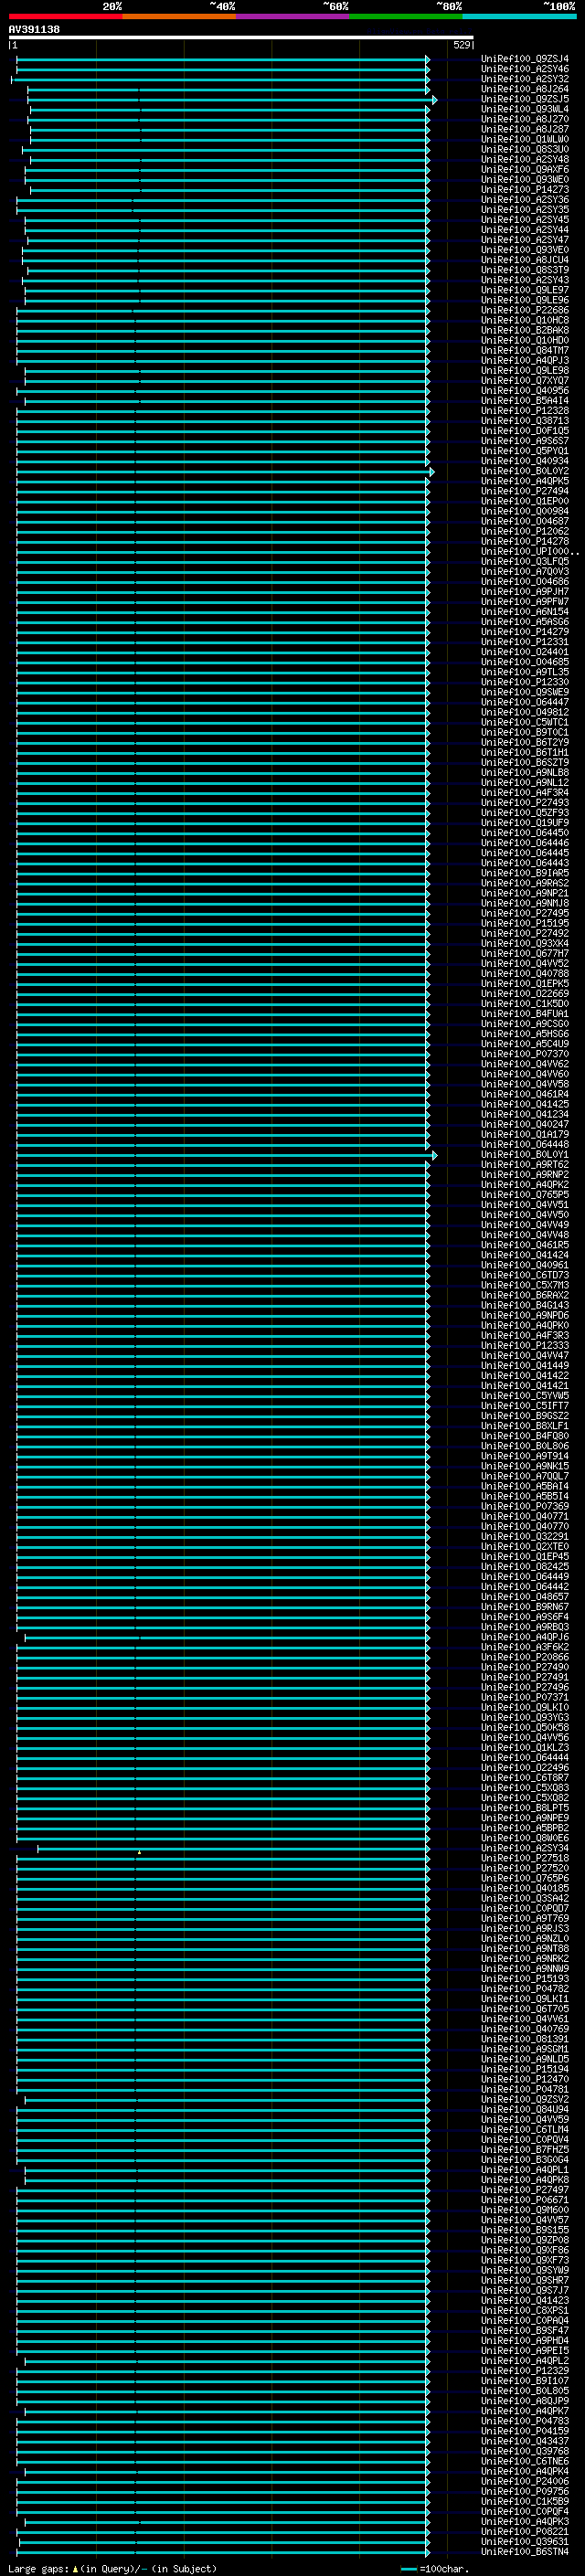
Task: Select hit UniRef100_Q9ZSJ4
Action: pyautogui.click(x=524, y=59)
